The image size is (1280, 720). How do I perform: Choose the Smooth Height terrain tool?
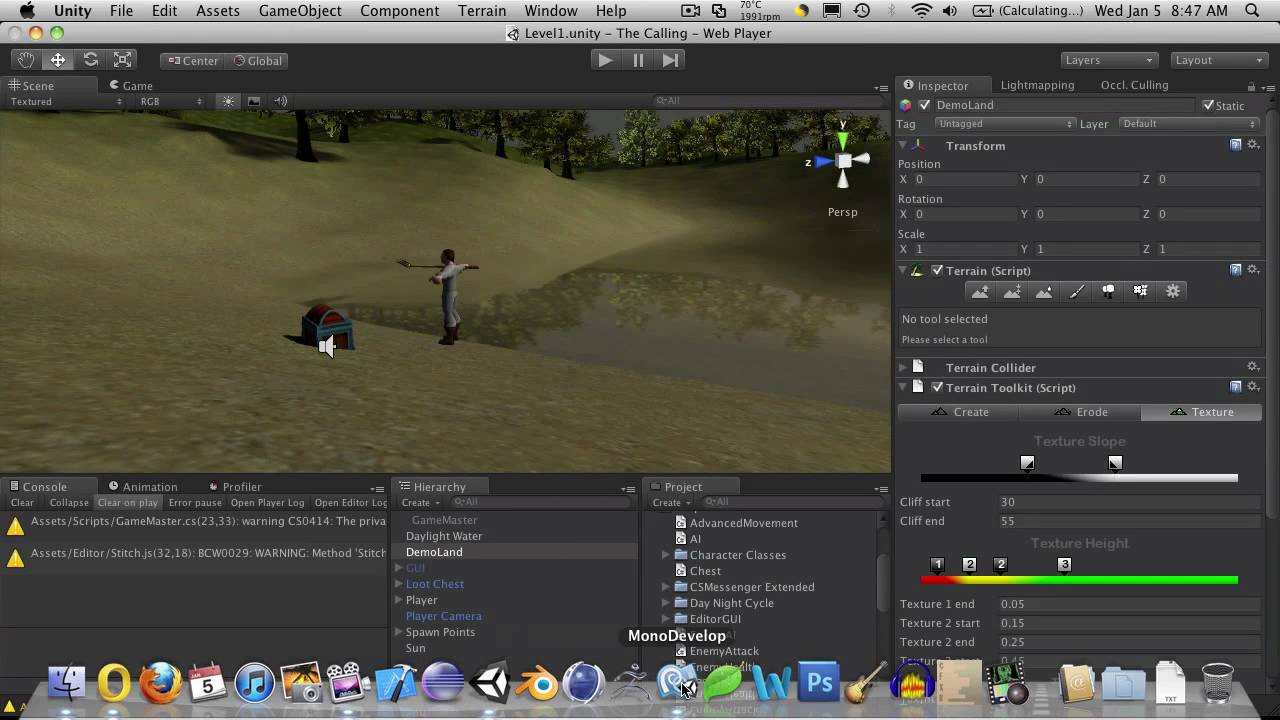coord(1044,291)
